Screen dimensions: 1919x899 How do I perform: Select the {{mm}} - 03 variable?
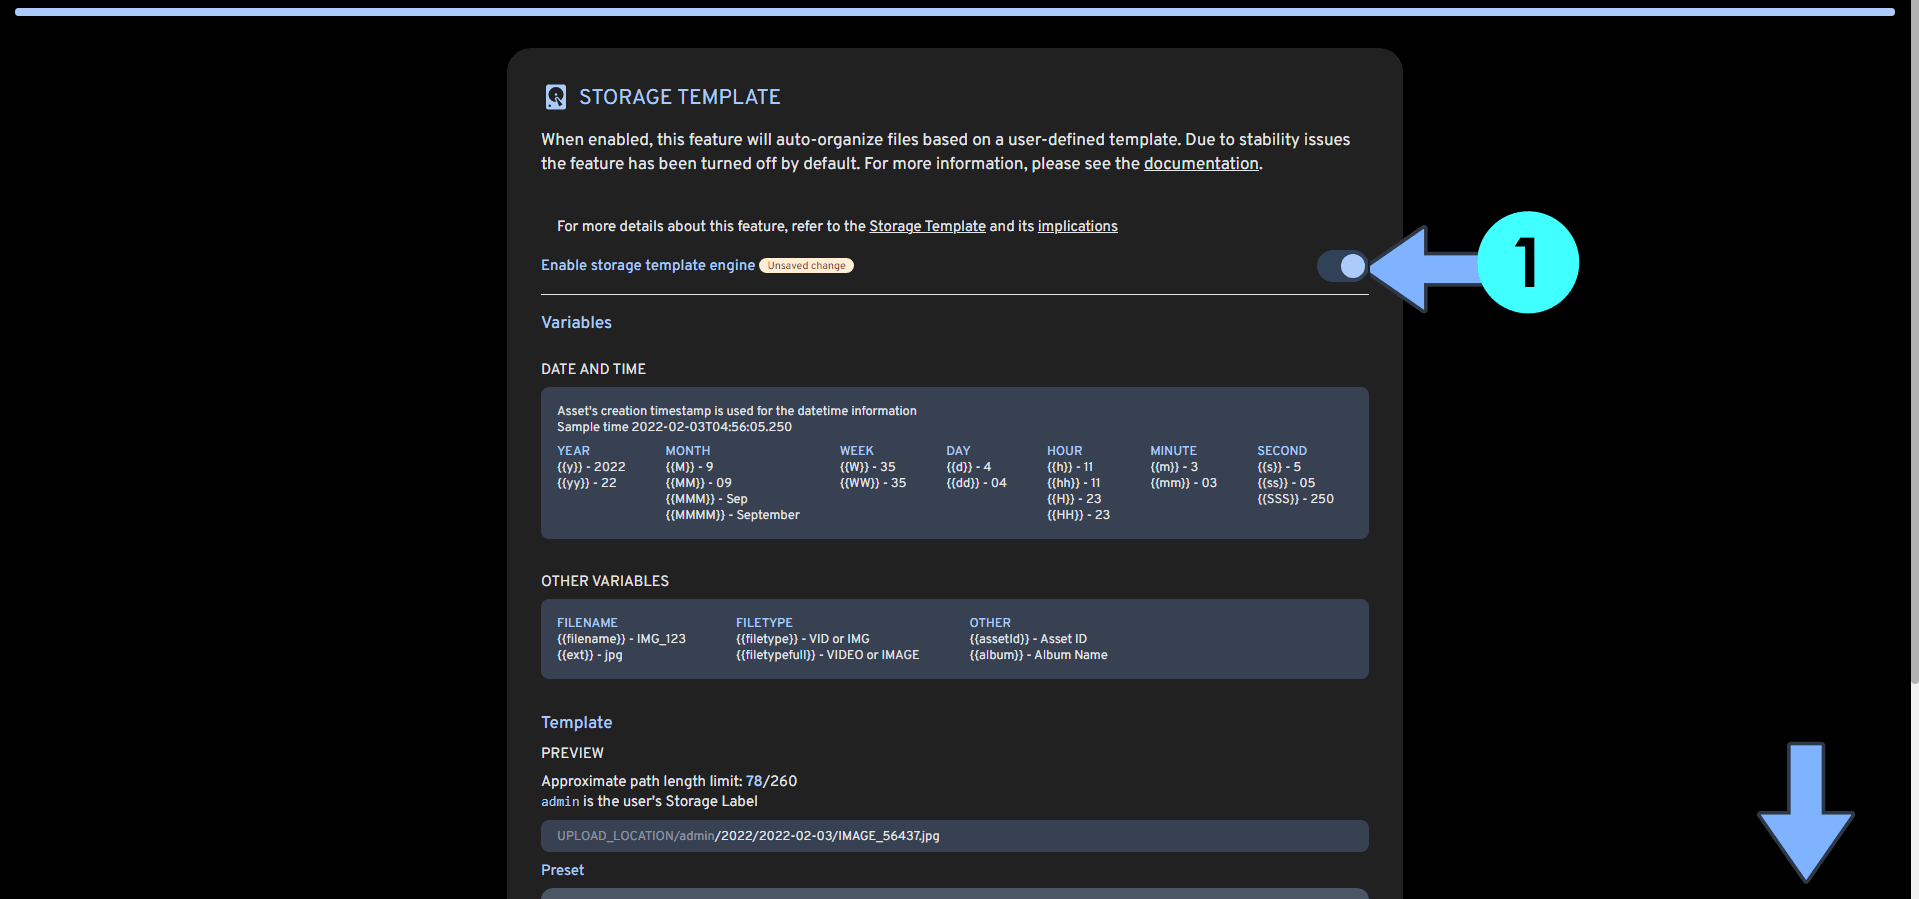click(1183, 483)
